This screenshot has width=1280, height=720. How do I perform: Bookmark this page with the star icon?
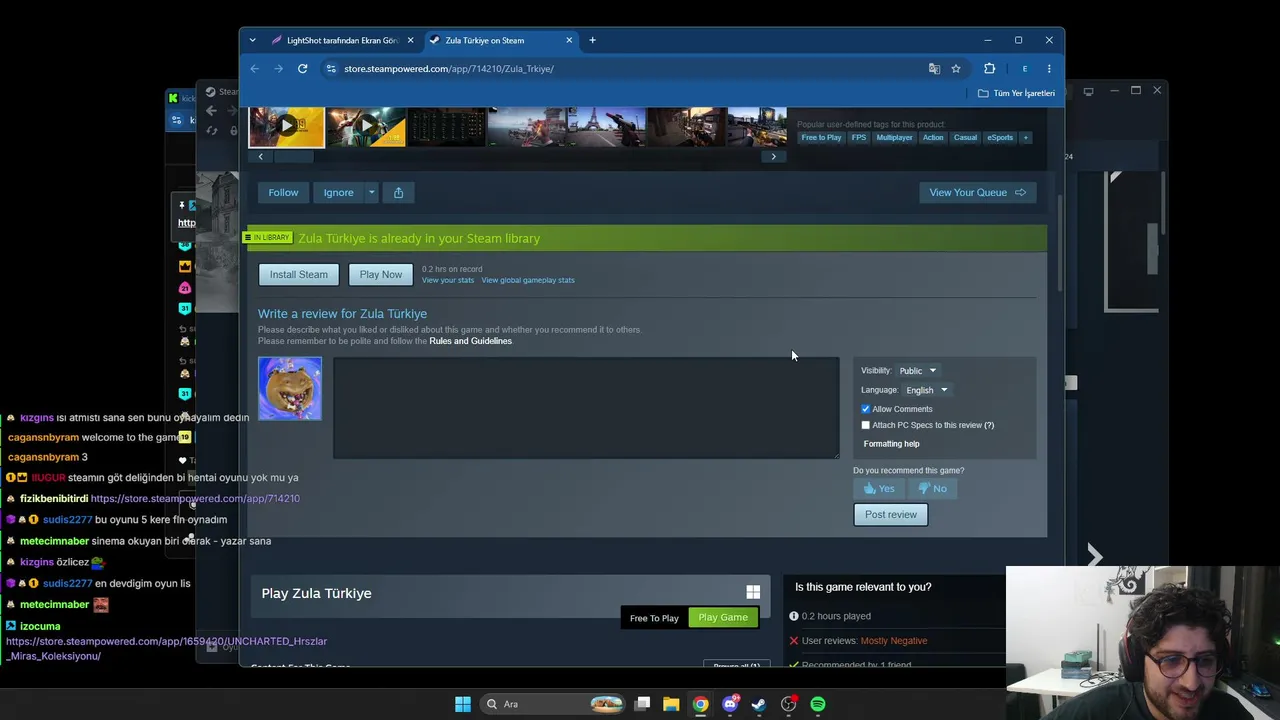coord(956,69)
